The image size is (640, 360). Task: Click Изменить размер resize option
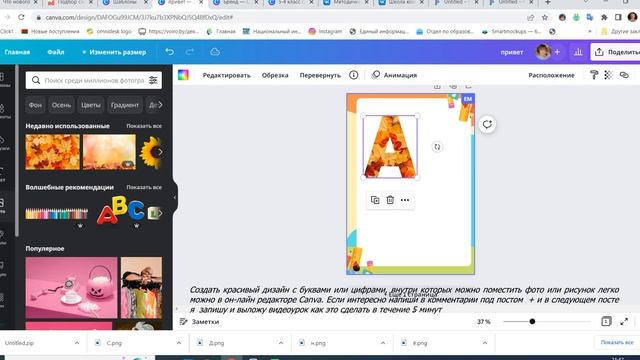pyautogui.click(x=114, y=52)
